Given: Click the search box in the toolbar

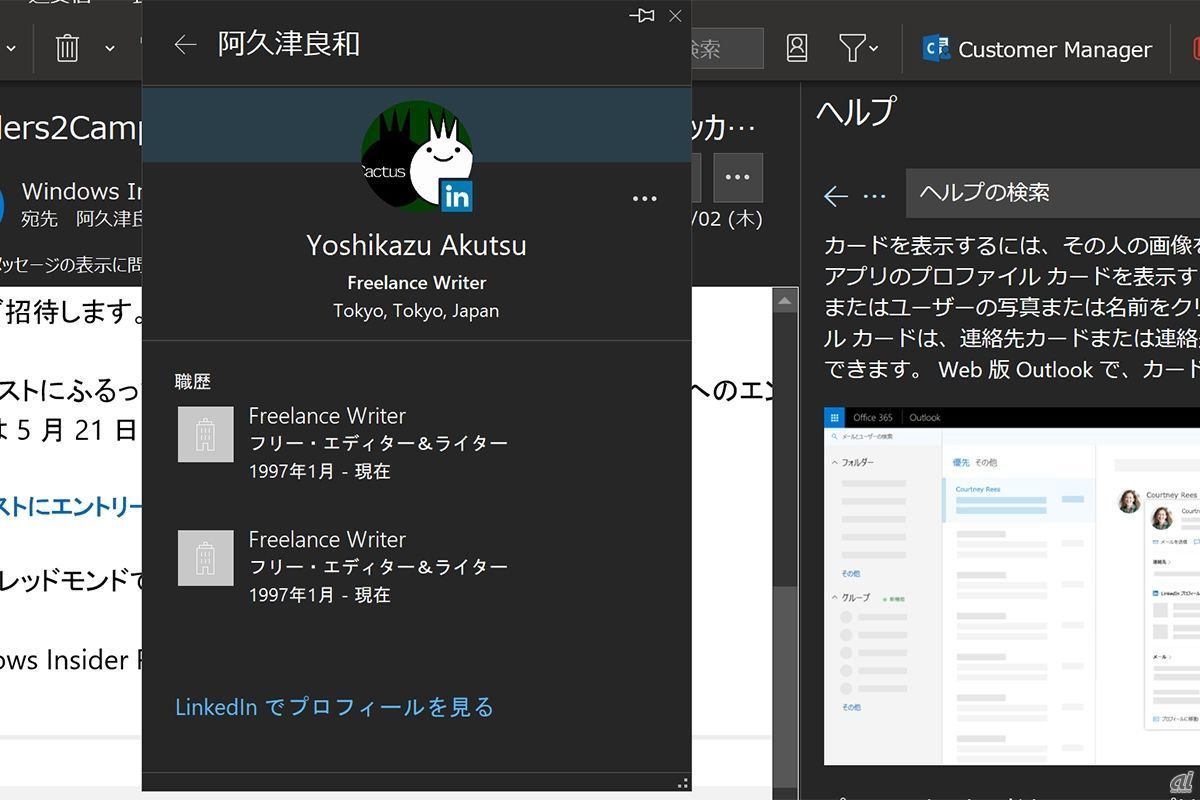Looking at the screenshot, I should 727,48.
